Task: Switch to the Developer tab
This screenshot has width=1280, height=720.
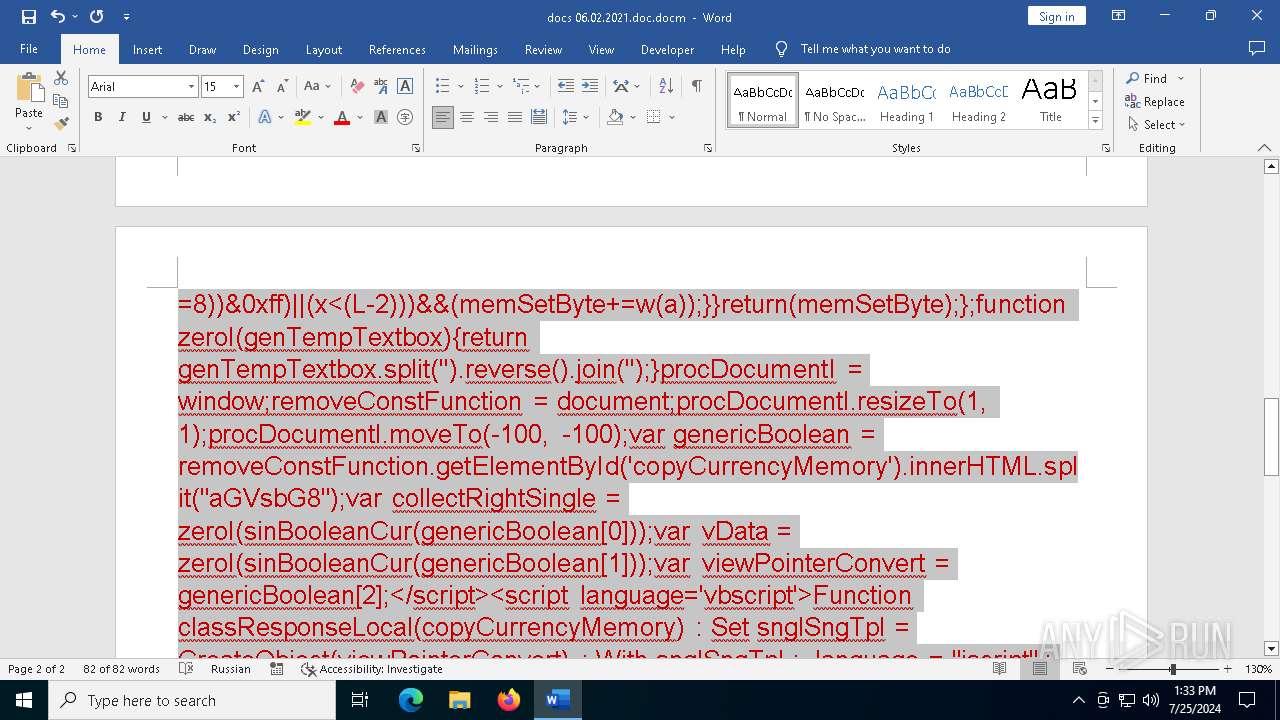Action: click(667, 49)
